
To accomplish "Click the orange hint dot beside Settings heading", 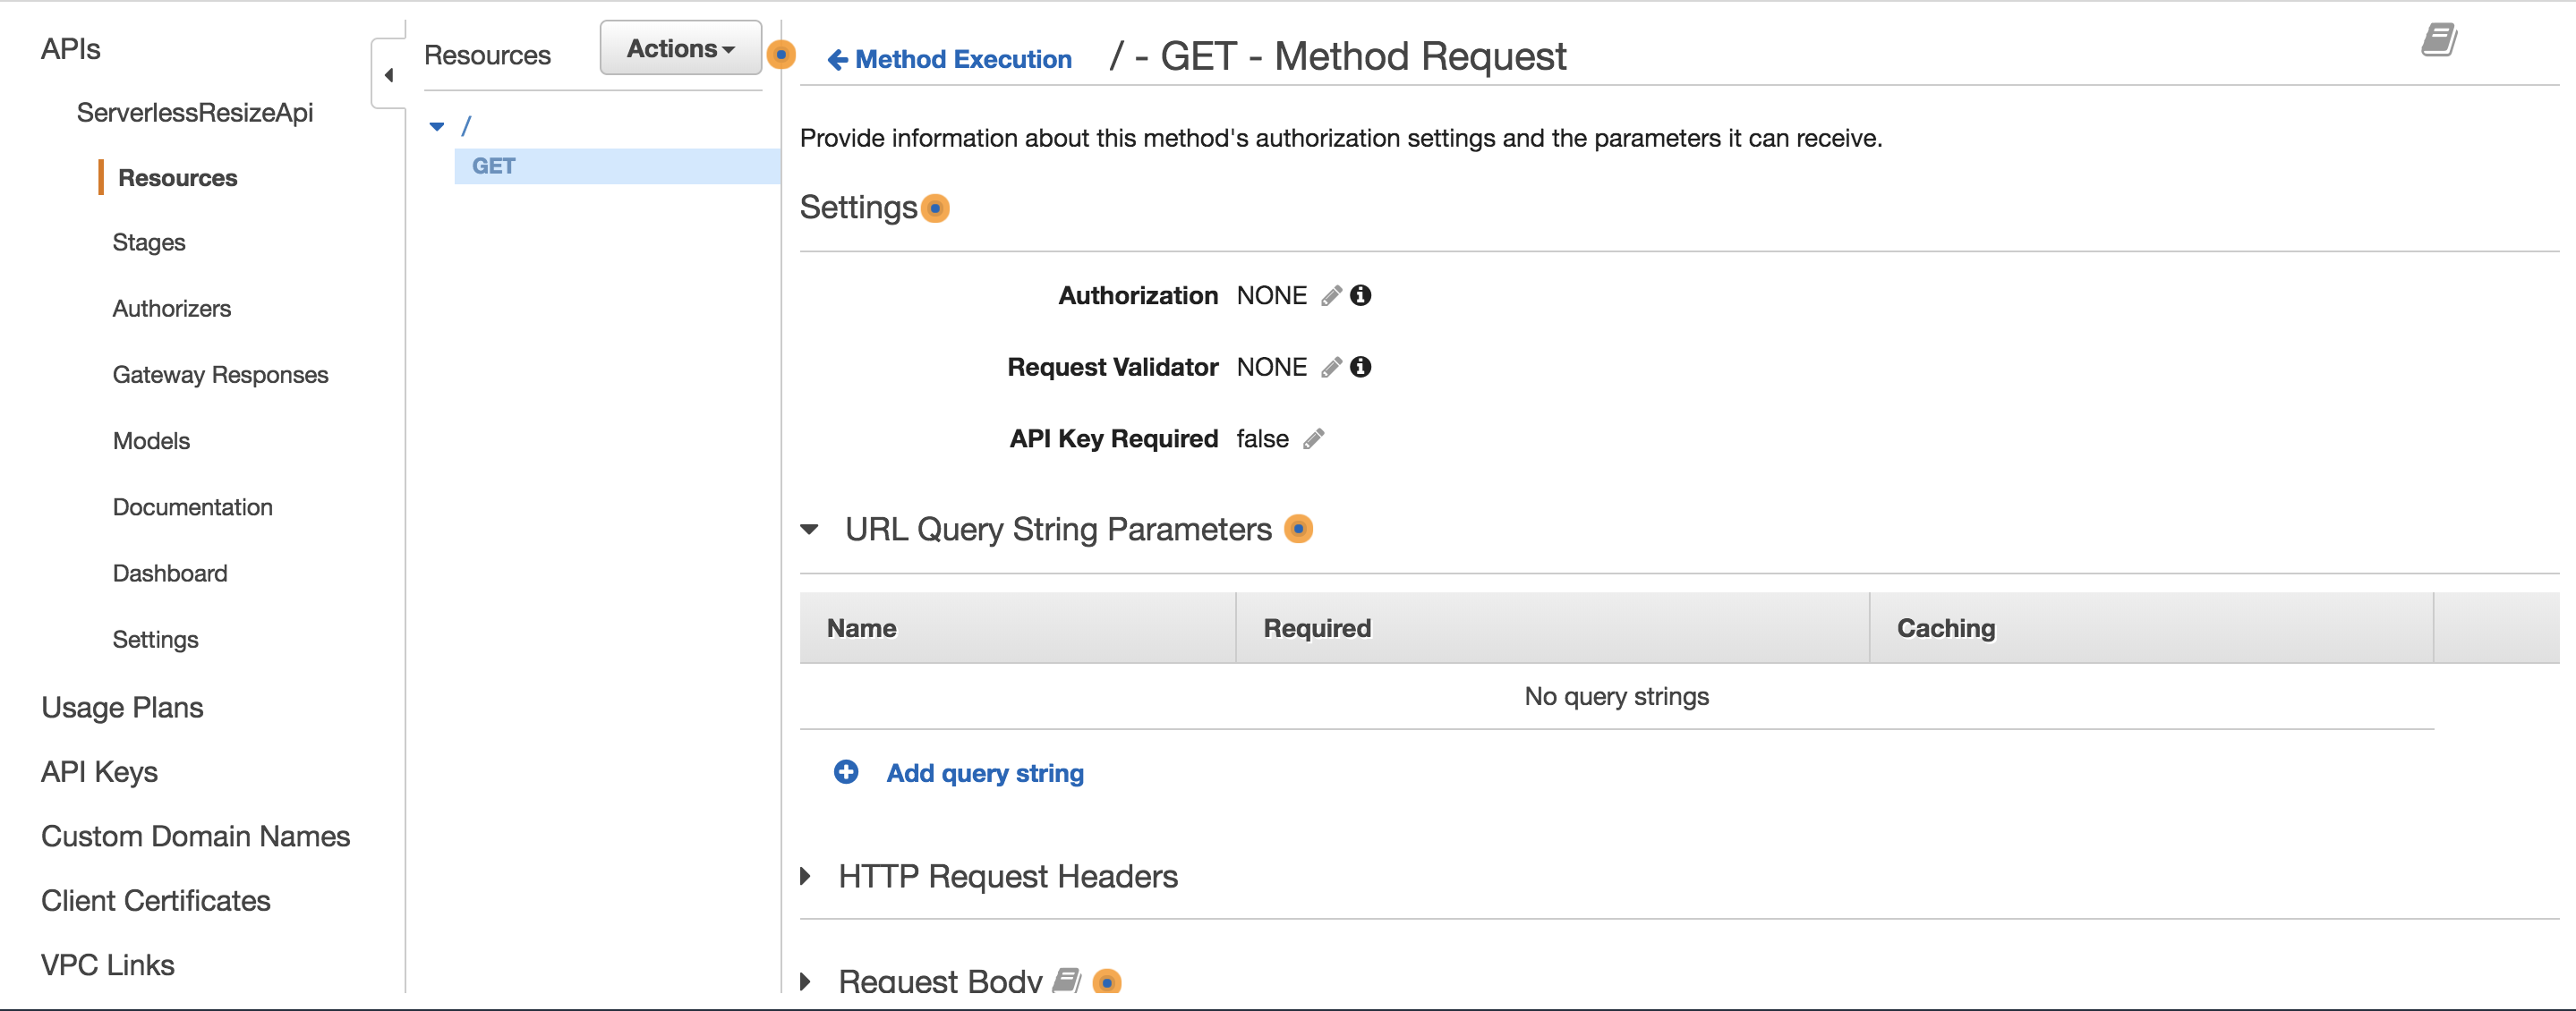I will coord(935,209).
